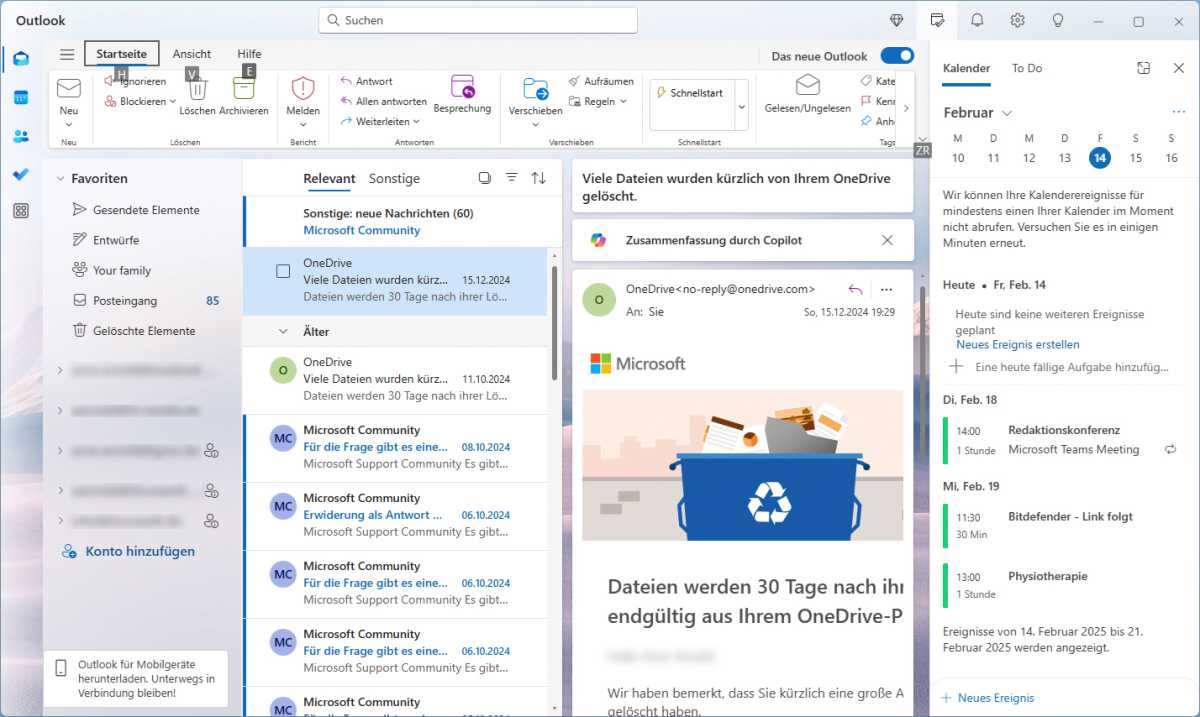
Task: Add a task due today field
Action: (1060, 367)
